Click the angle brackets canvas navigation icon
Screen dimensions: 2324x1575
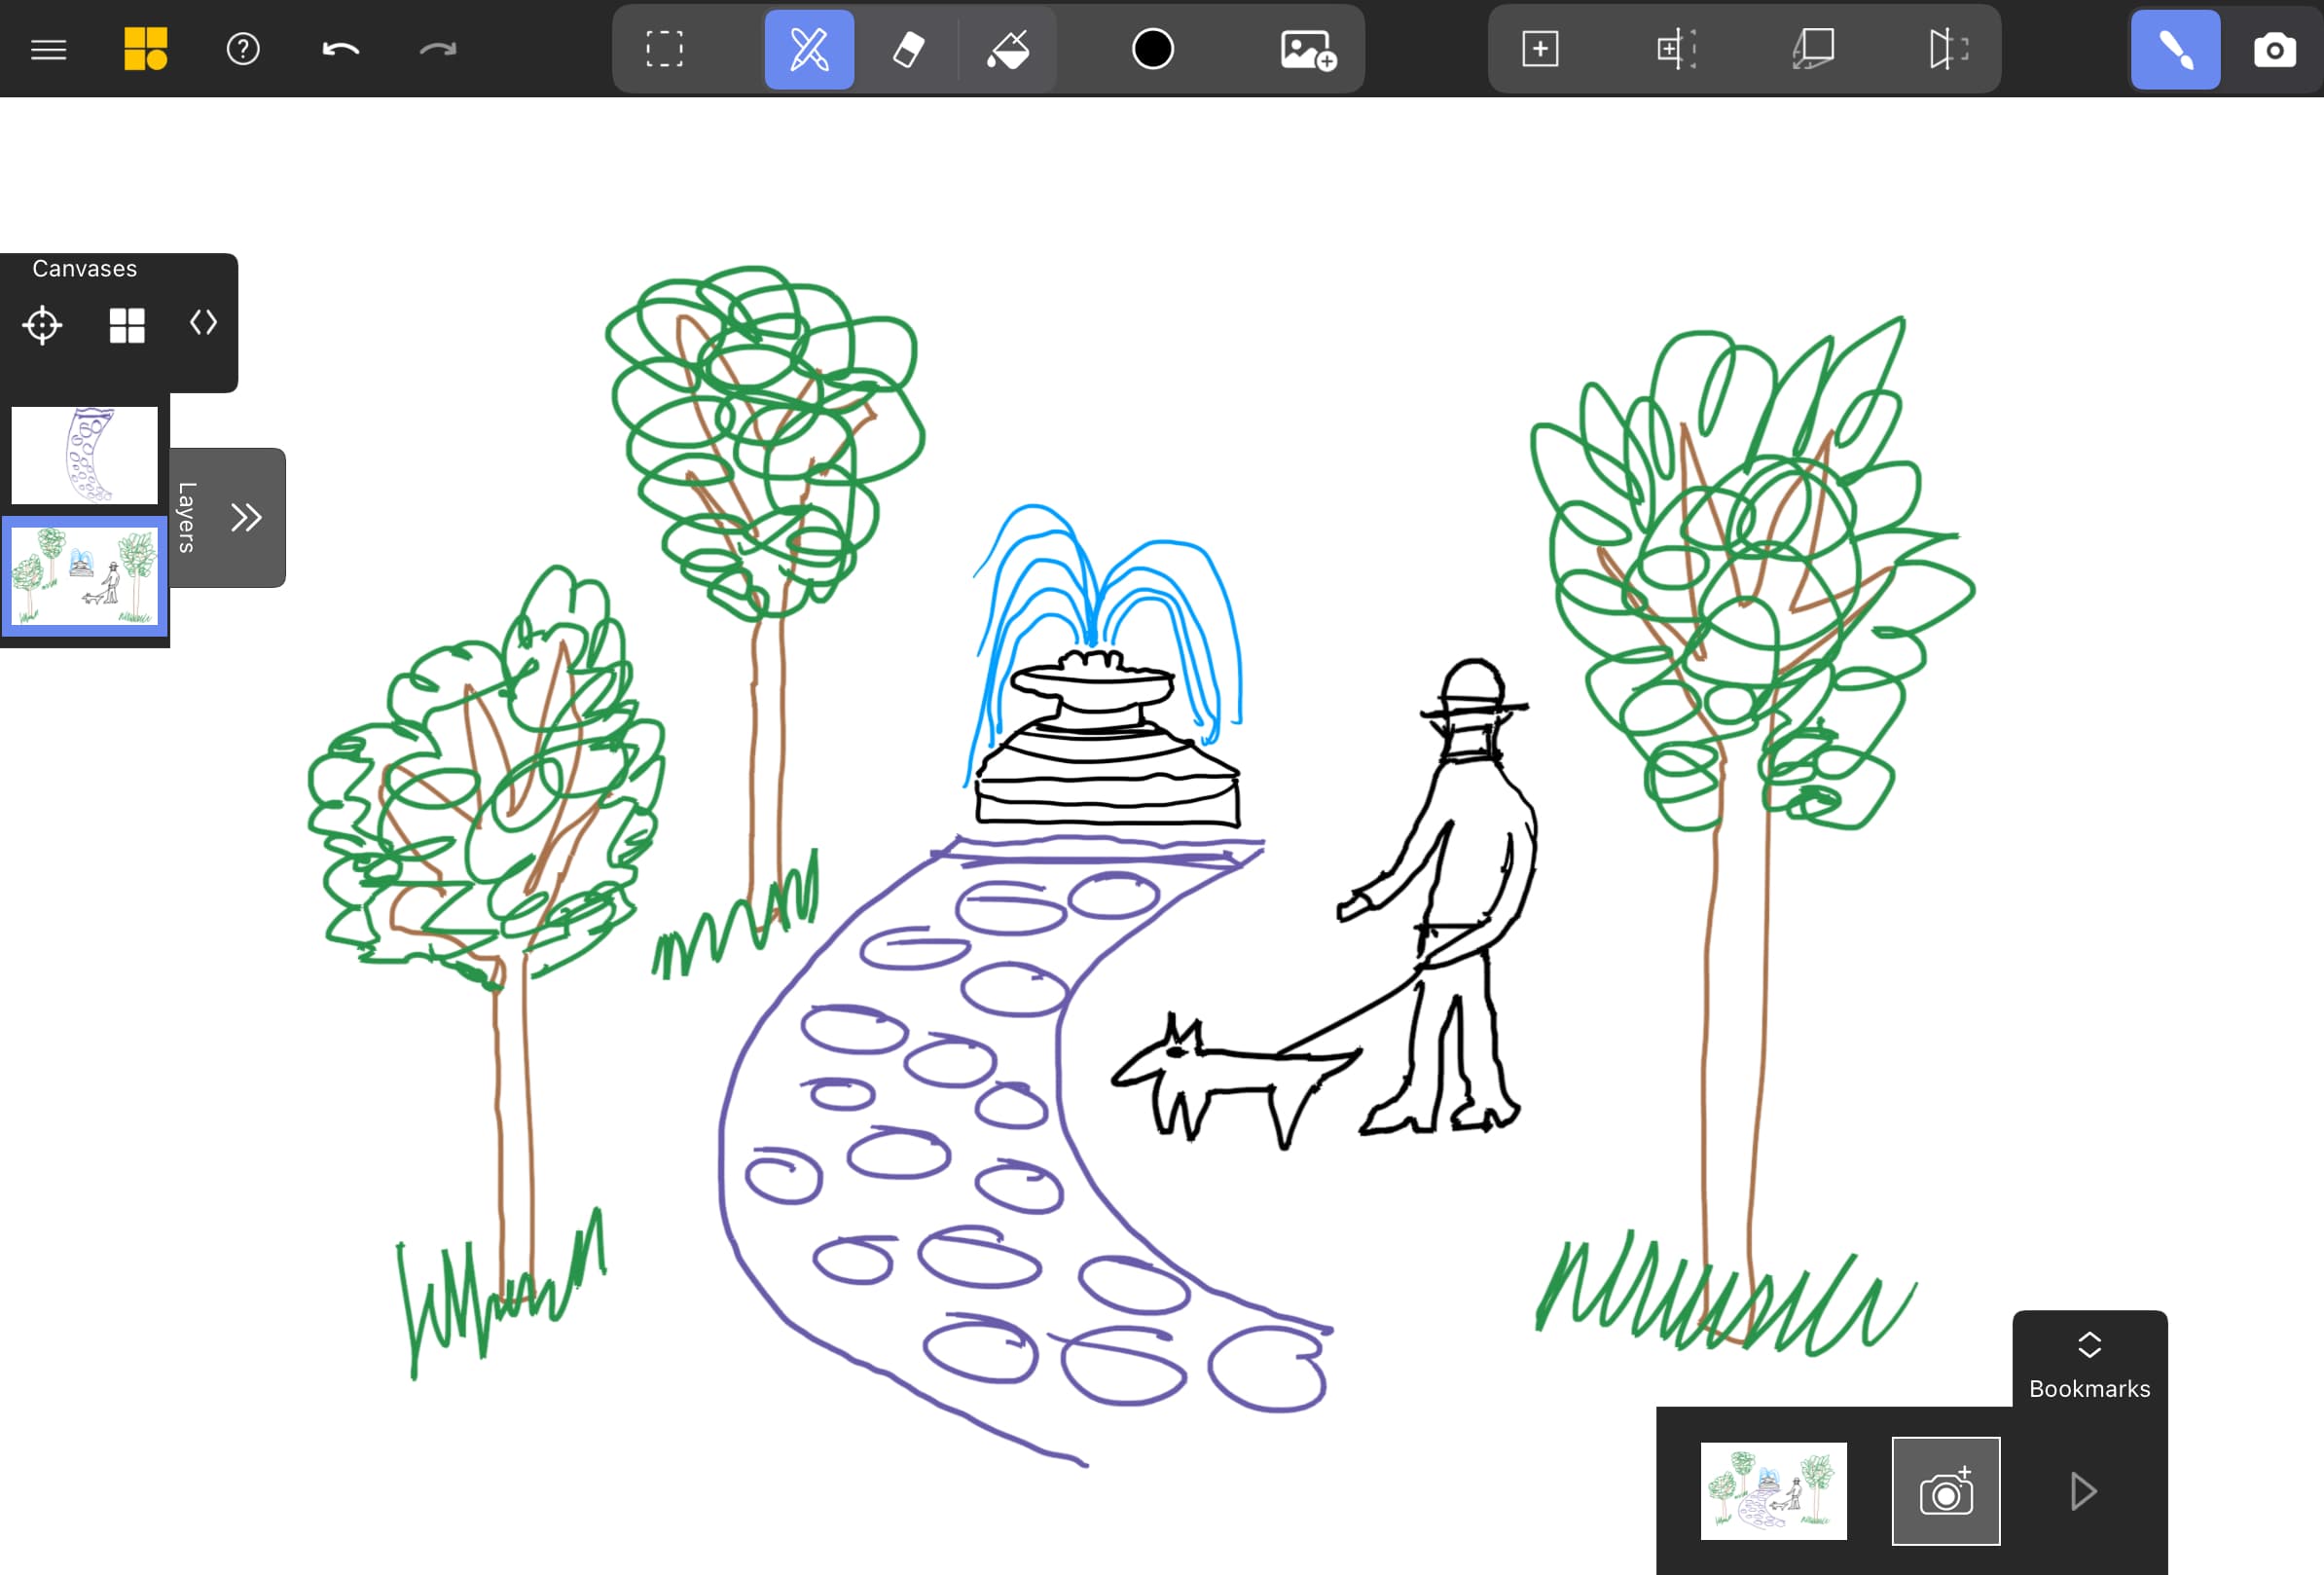point(203,323)
